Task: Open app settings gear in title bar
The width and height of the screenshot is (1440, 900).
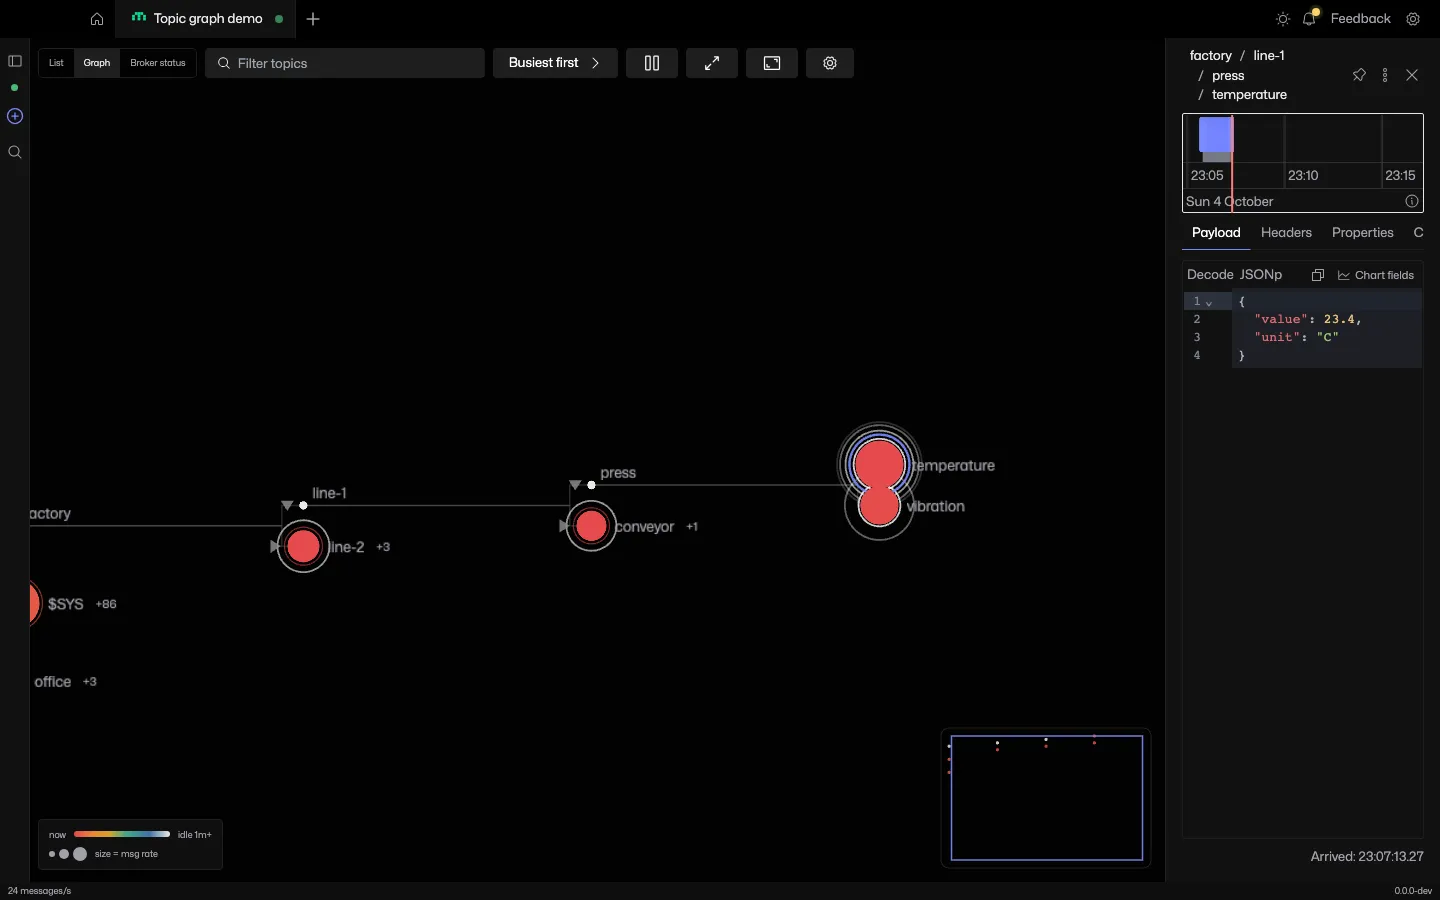Action: (1413, 19)
